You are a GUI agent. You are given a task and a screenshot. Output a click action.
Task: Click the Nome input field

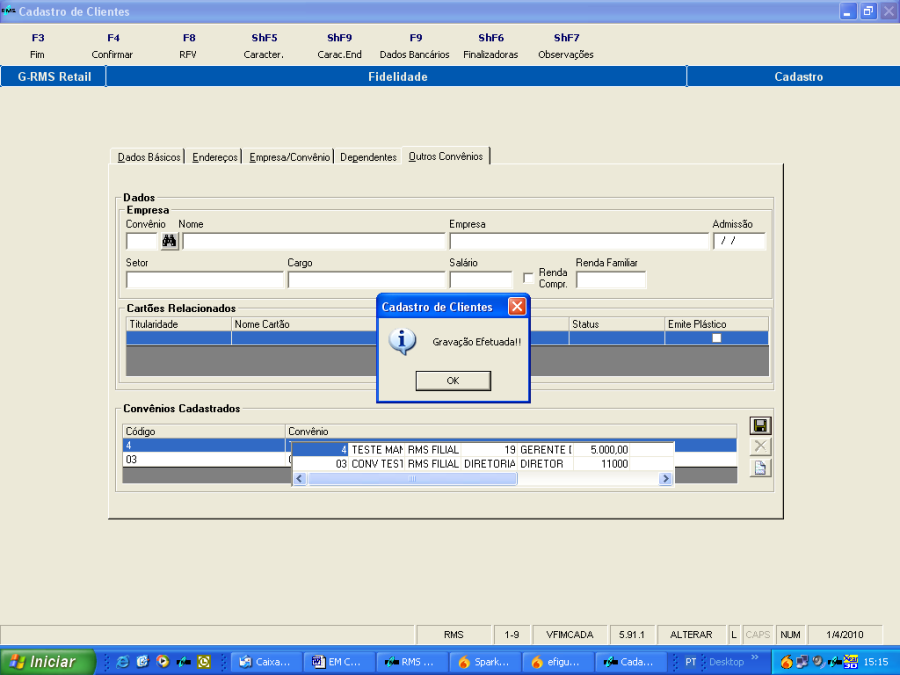(x=313, y=241)
